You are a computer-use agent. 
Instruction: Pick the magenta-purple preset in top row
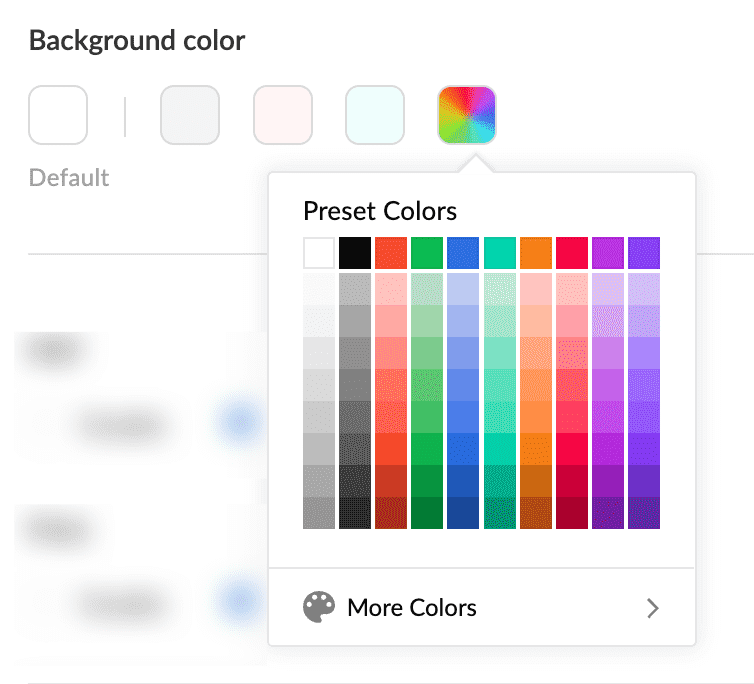607,253
